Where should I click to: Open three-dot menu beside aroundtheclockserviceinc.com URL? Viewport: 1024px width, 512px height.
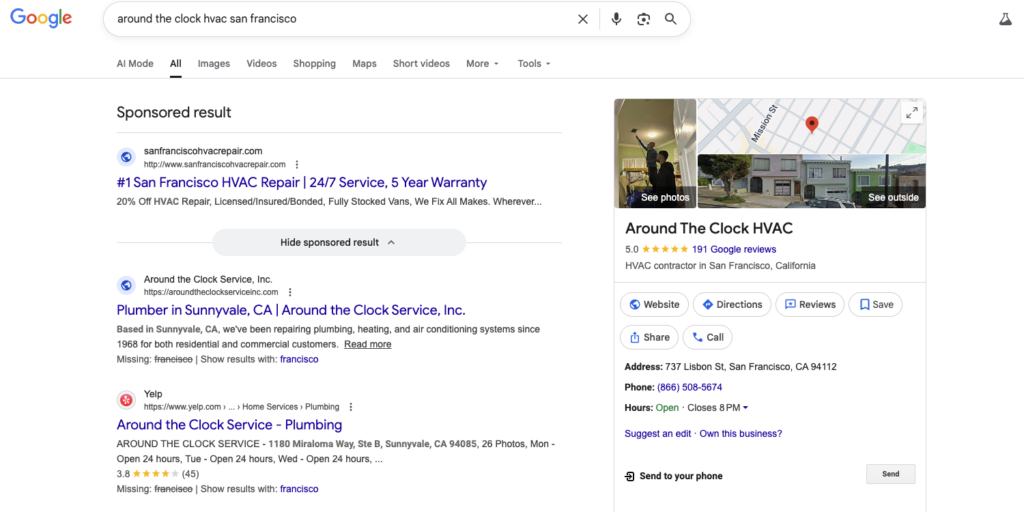[290, 292]
